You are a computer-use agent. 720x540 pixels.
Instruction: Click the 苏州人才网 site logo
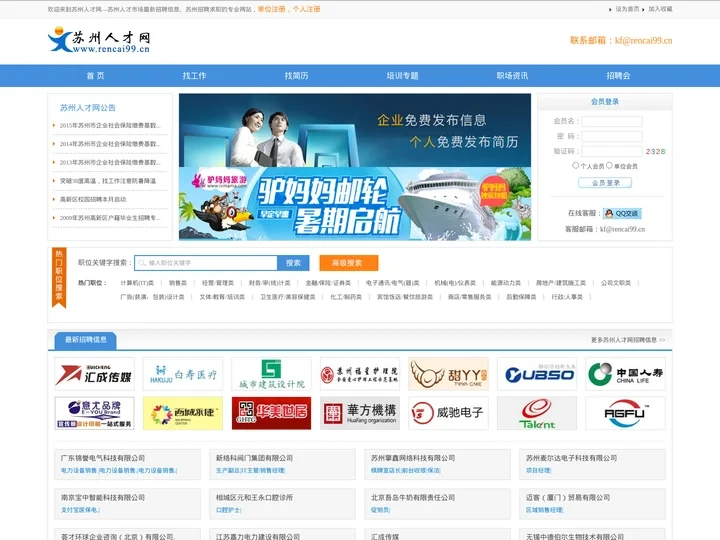point(99,39)
